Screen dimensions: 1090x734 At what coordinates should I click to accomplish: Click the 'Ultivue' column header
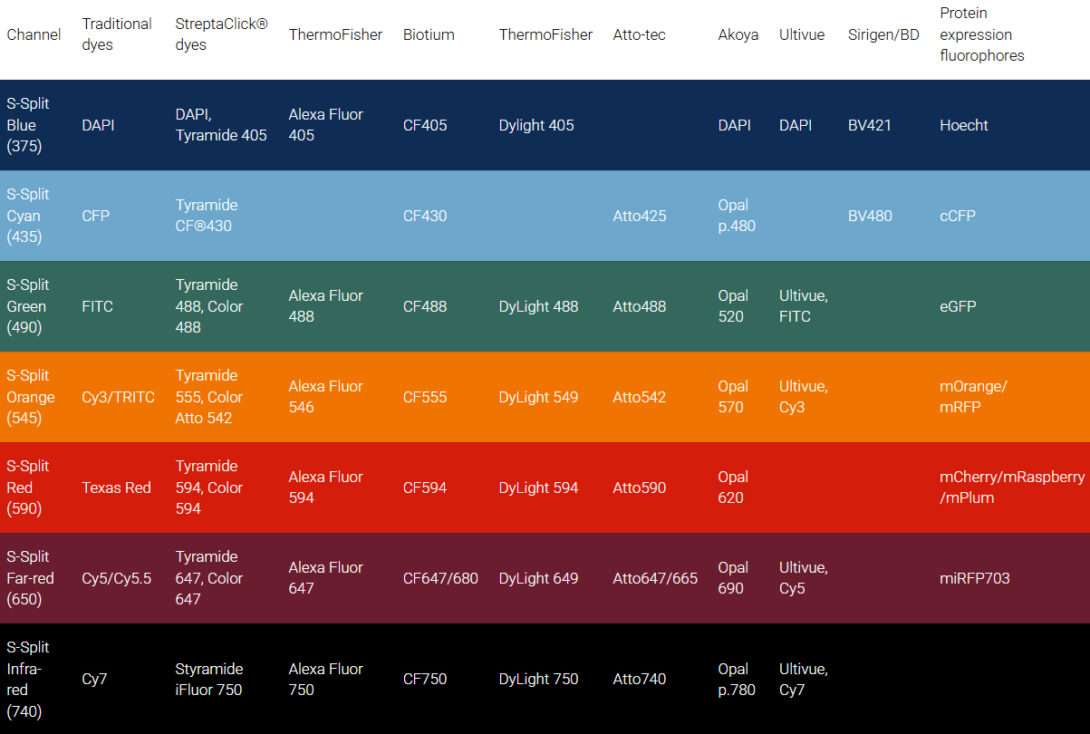(802, 35)
